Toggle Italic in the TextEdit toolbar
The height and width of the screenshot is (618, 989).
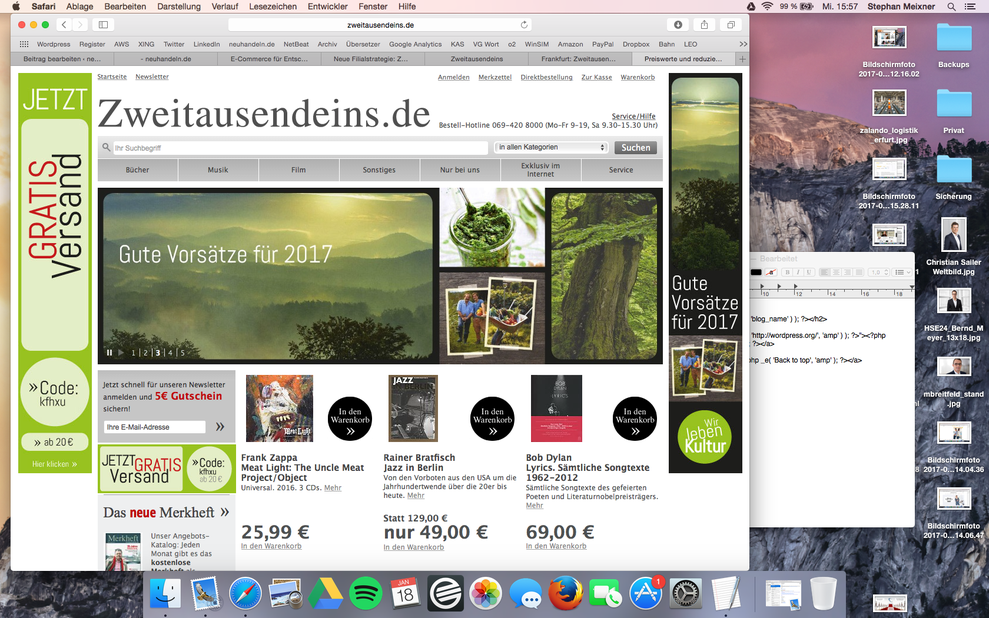798,272
